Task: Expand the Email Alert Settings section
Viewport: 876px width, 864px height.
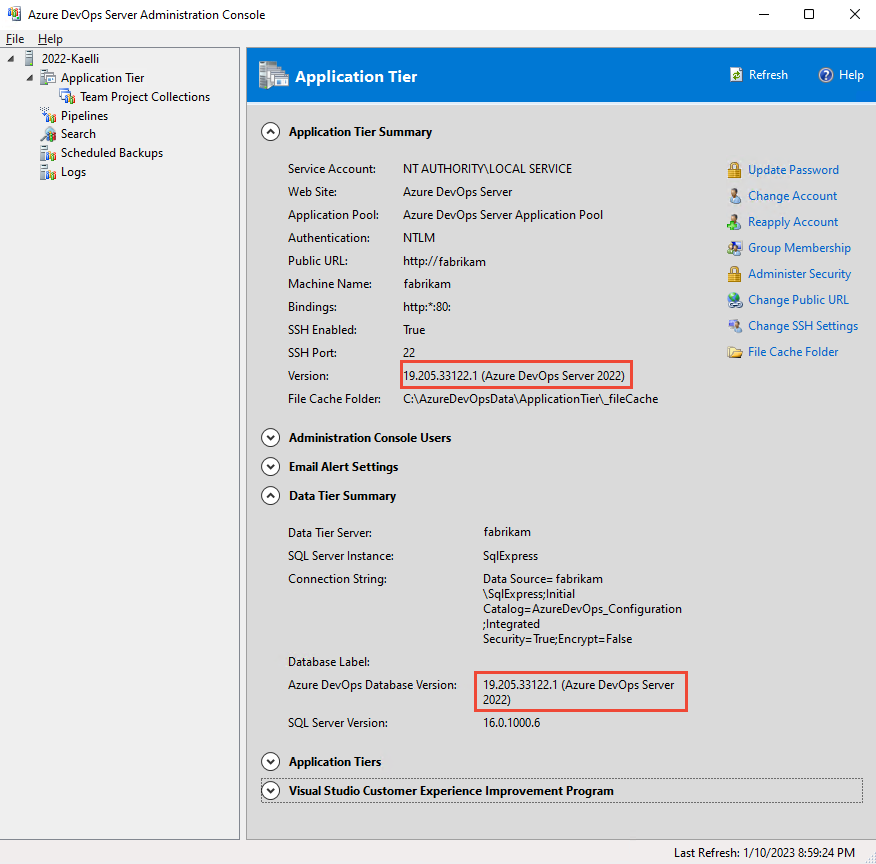Action: click(270, 466)
